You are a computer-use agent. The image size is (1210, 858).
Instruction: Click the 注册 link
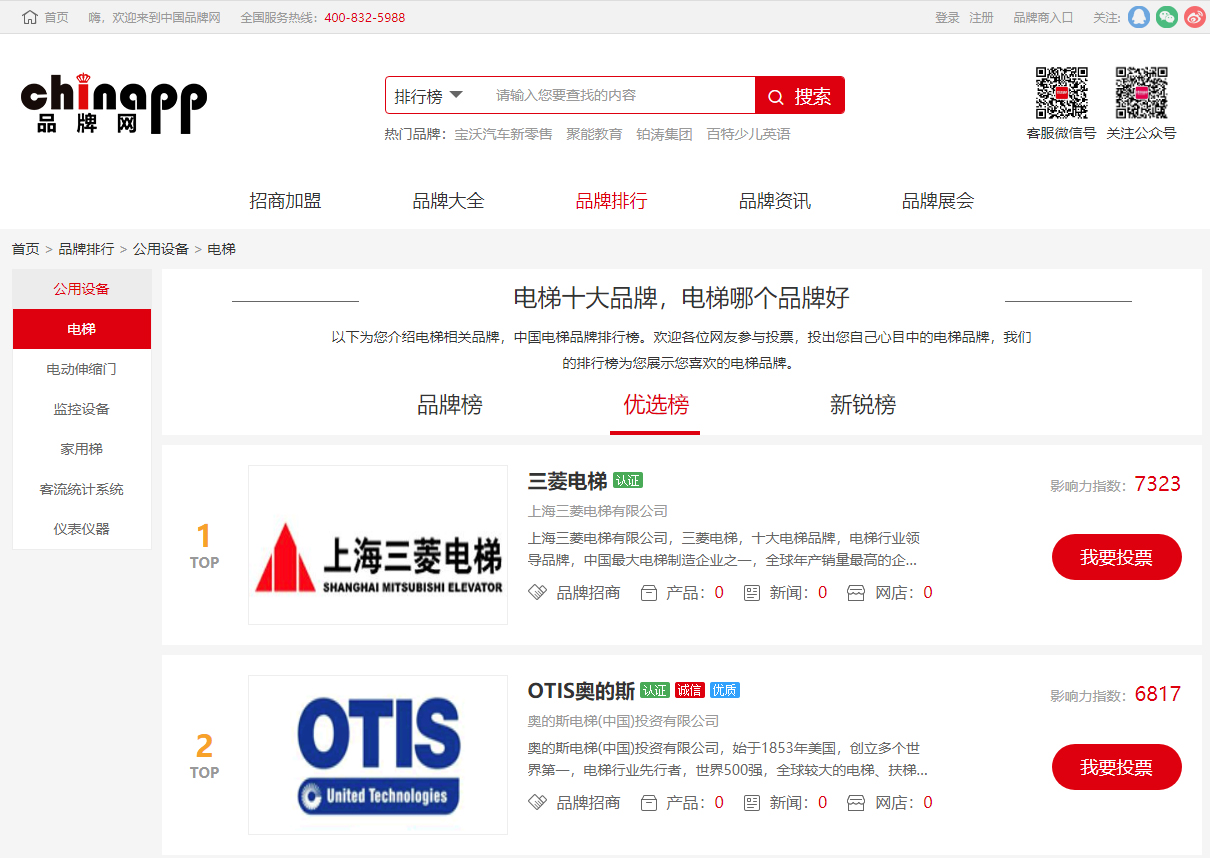981,18
